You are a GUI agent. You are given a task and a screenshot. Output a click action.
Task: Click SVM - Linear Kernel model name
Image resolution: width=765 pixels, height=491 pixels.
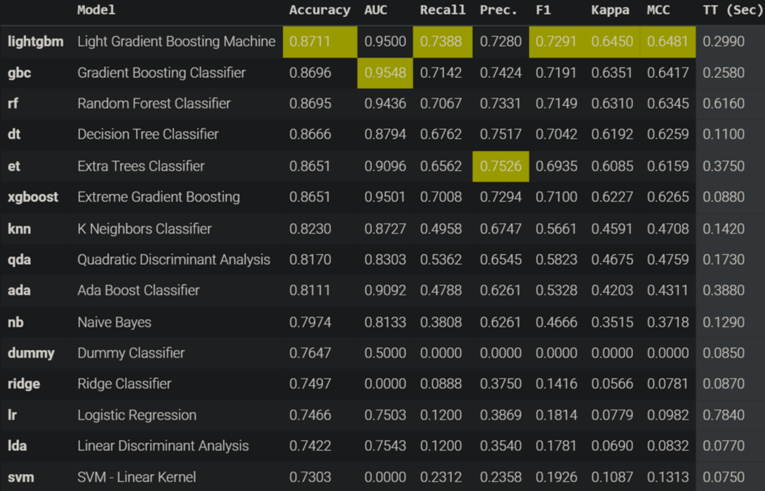point(137,477)
